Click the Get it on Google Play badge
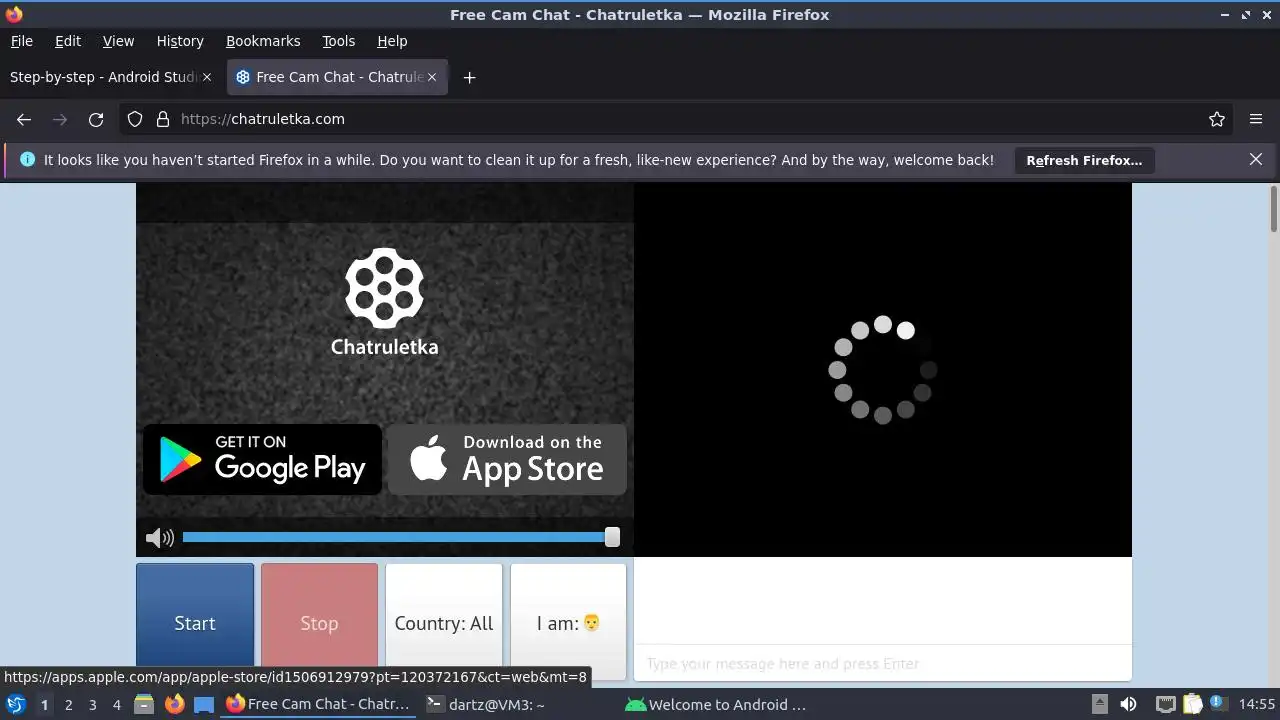The height and width of the screenshot is (720, 1280). [263, 459]
